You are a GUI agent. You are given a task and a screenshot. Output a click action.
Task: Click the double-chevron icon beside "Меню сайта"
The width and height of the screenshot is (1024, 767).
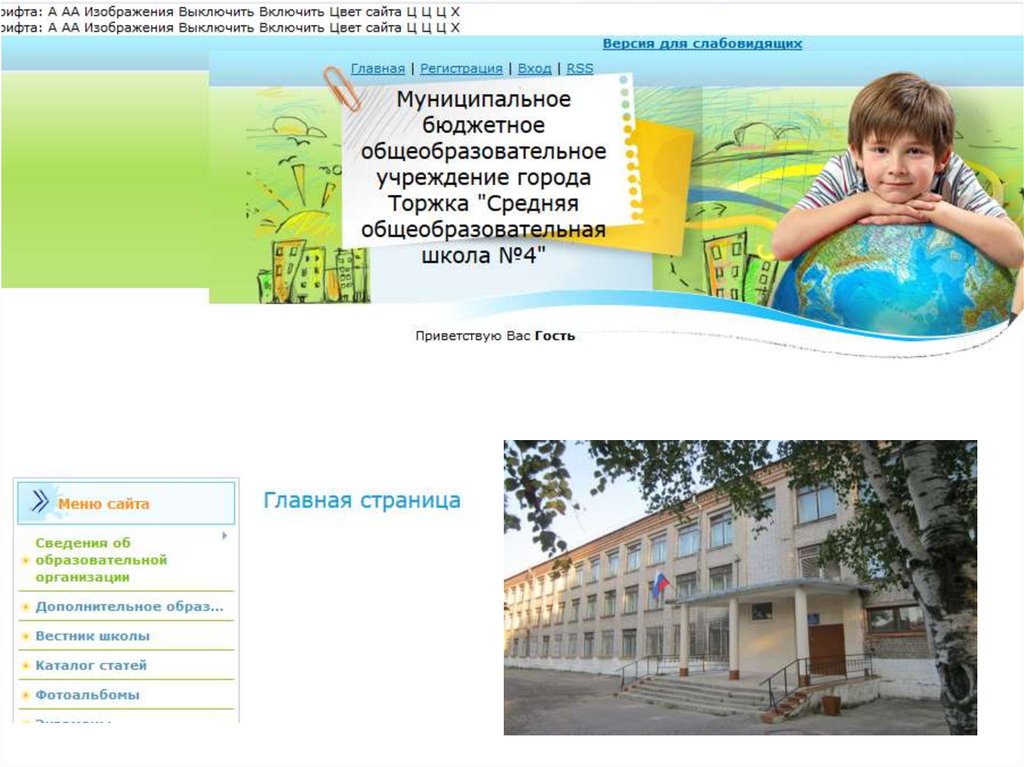tap(39, 502)
